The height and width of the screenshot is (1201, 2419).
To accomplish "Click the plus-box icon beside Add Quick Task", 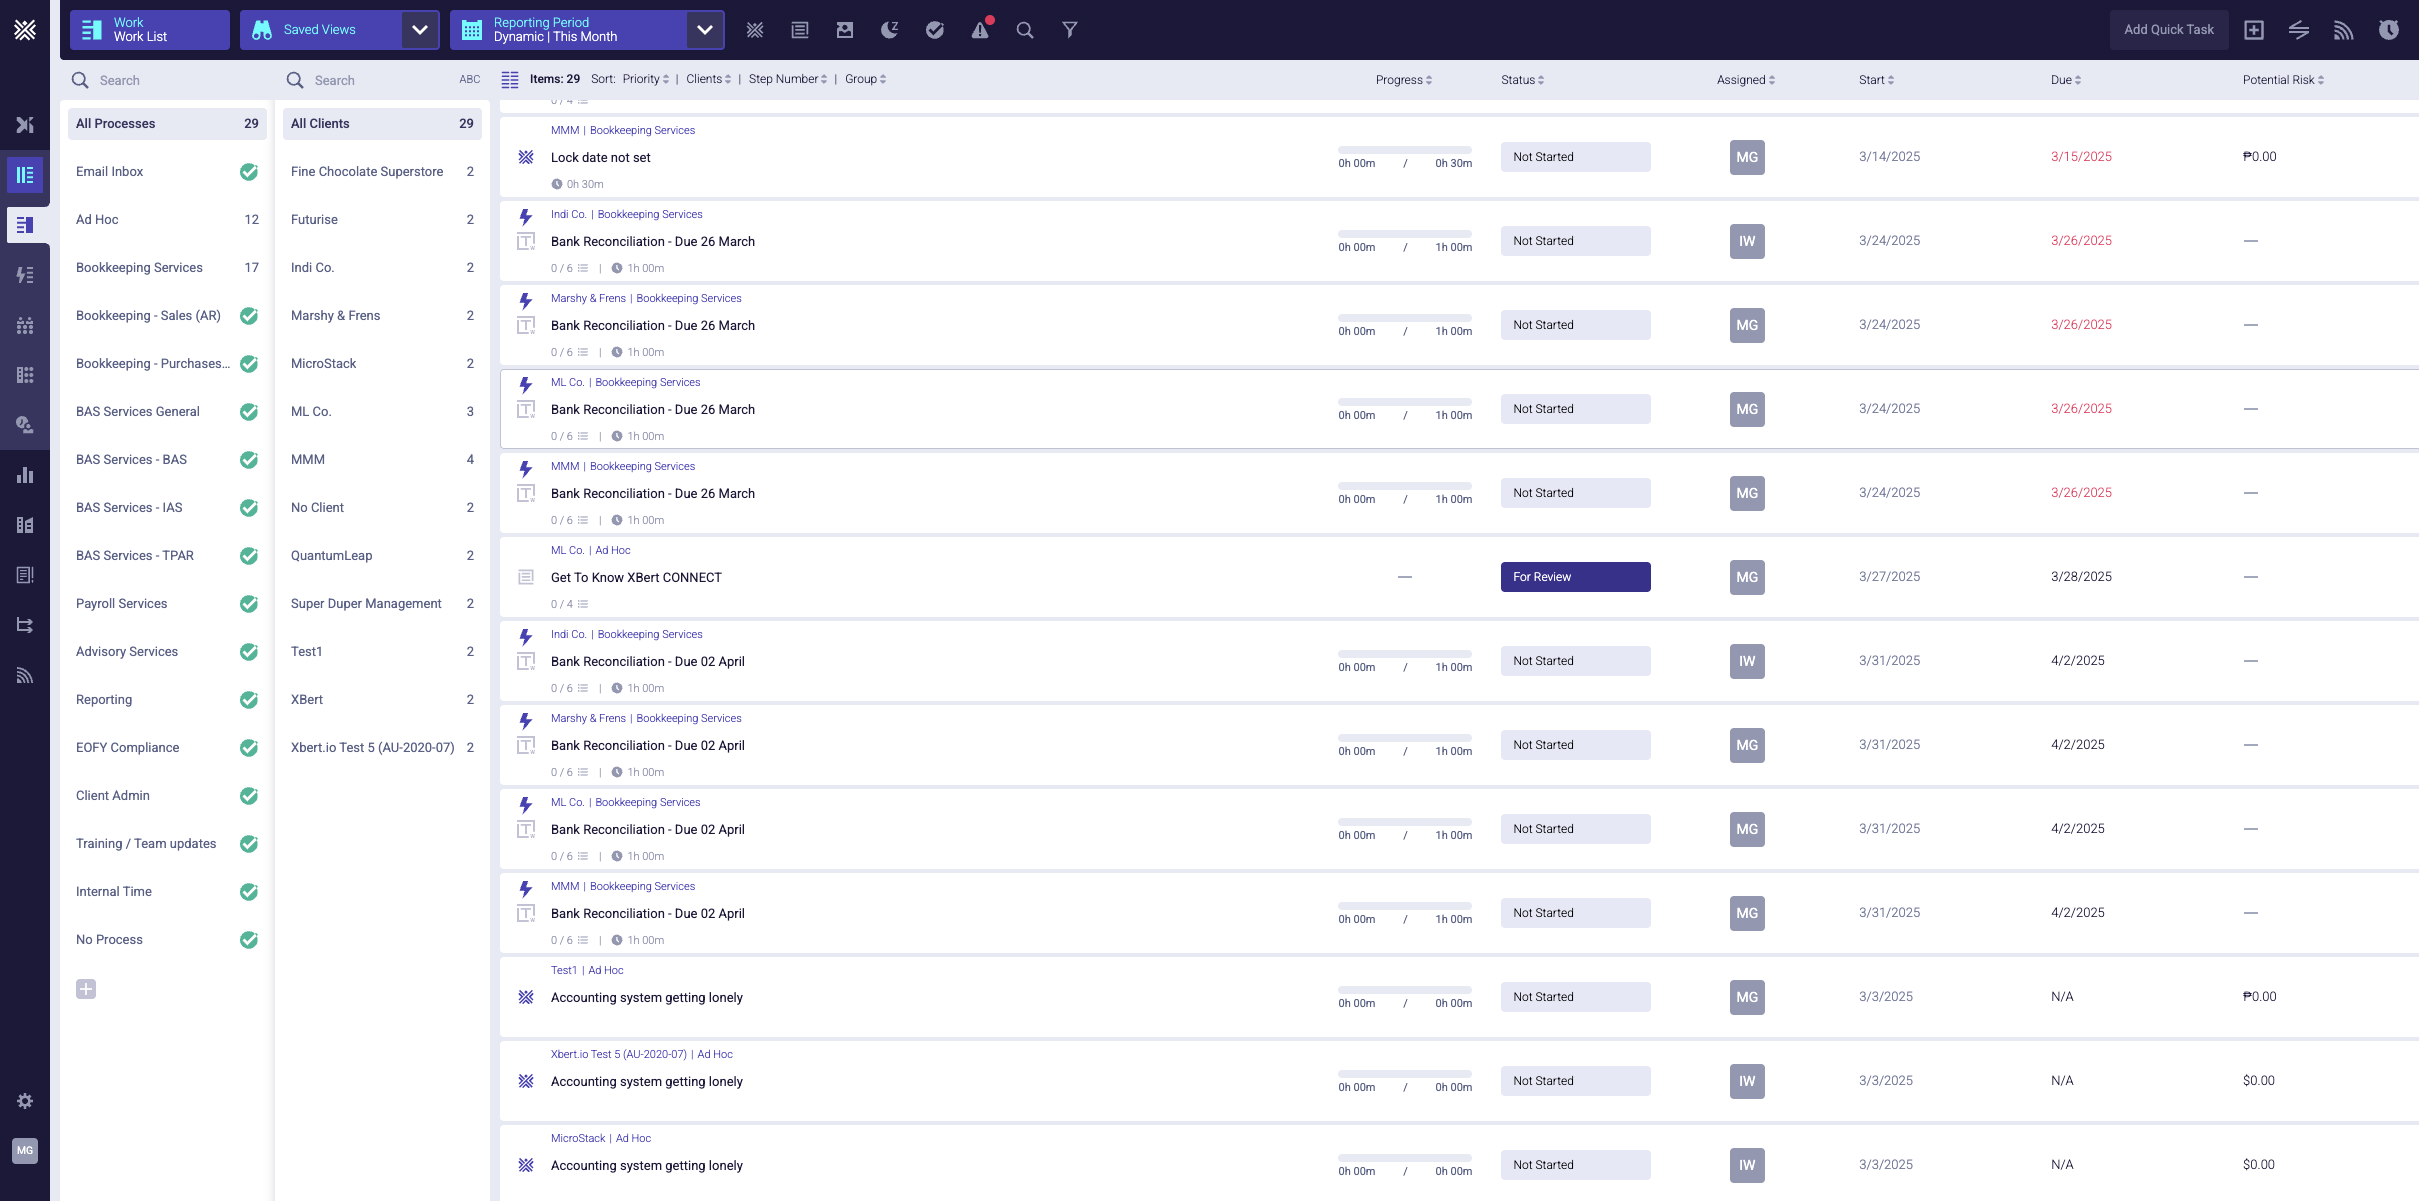I will [x=2254, y=30].
